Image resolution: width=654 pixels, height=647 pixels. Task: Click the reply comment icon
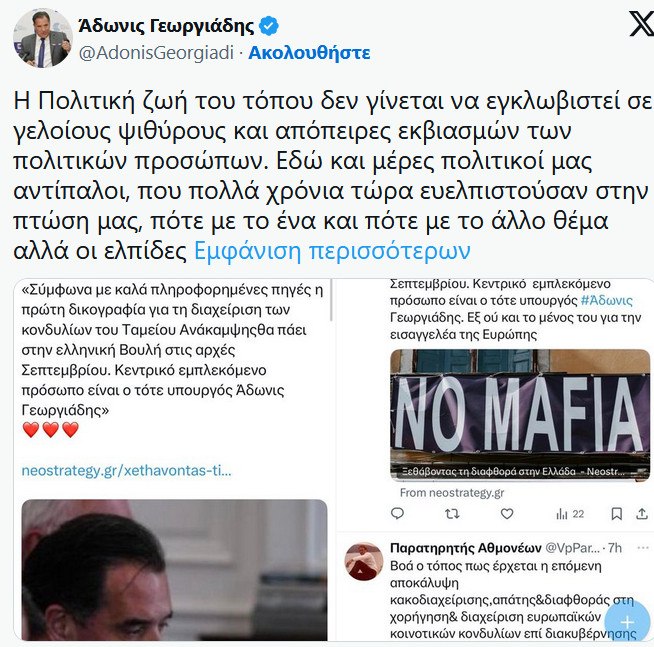click(x=397, y=514)
